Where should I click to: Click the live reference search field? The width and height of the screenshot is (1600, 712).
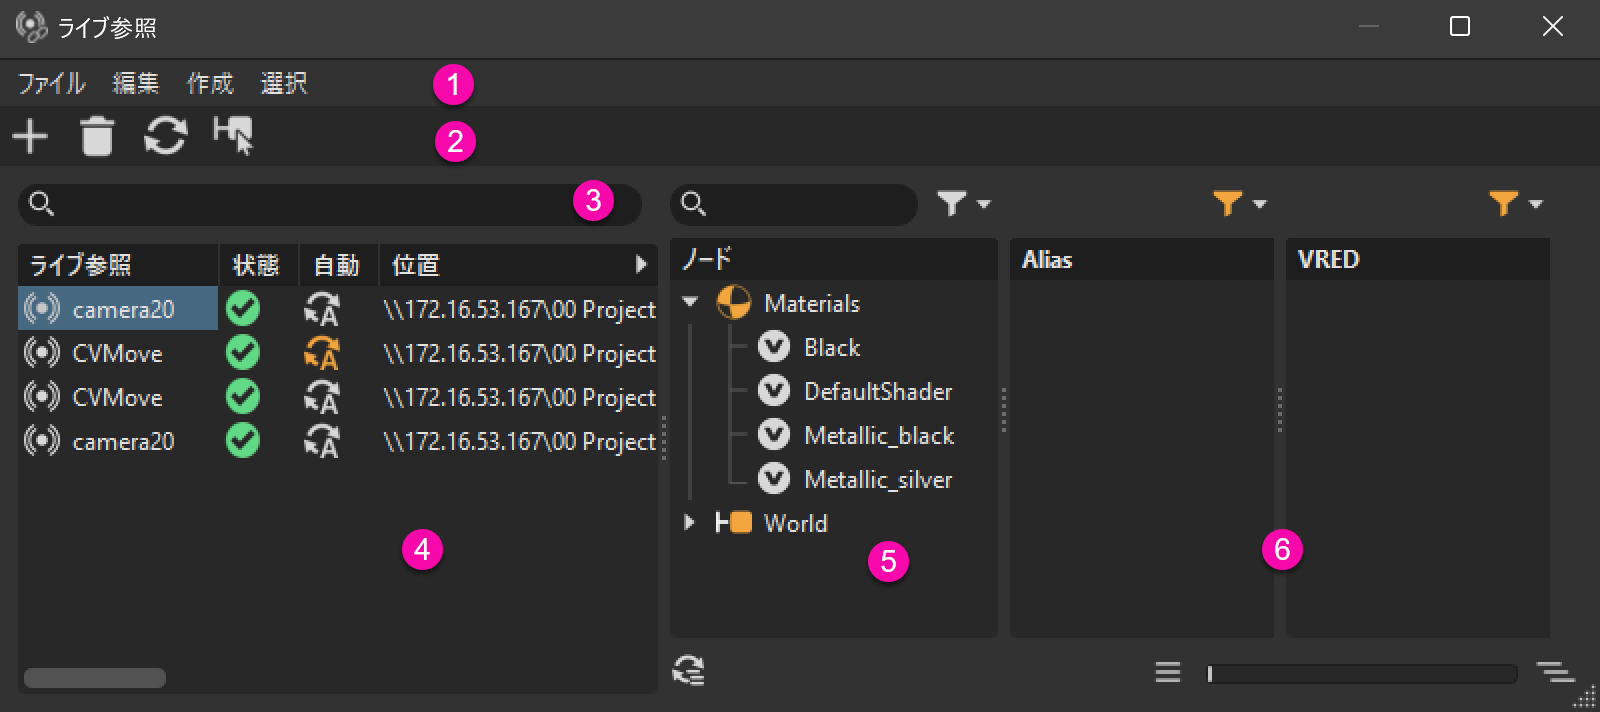310,204
